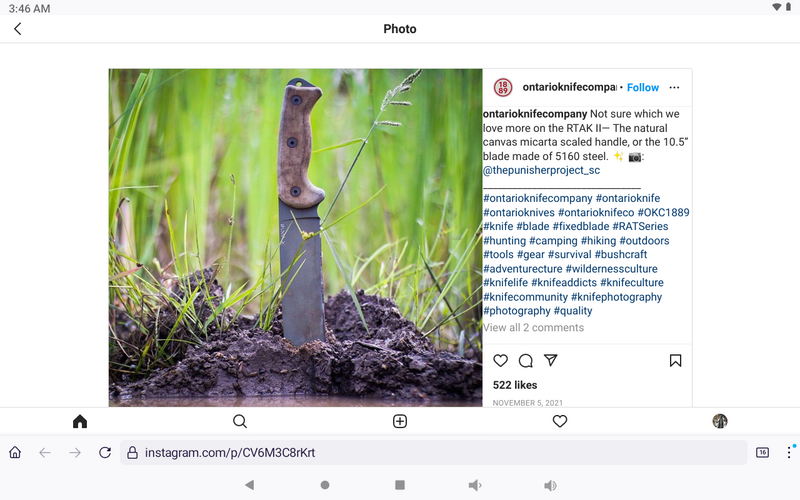The image size is (800, 500).
Task: Open the 522 likes list
Action: [515, 385]
